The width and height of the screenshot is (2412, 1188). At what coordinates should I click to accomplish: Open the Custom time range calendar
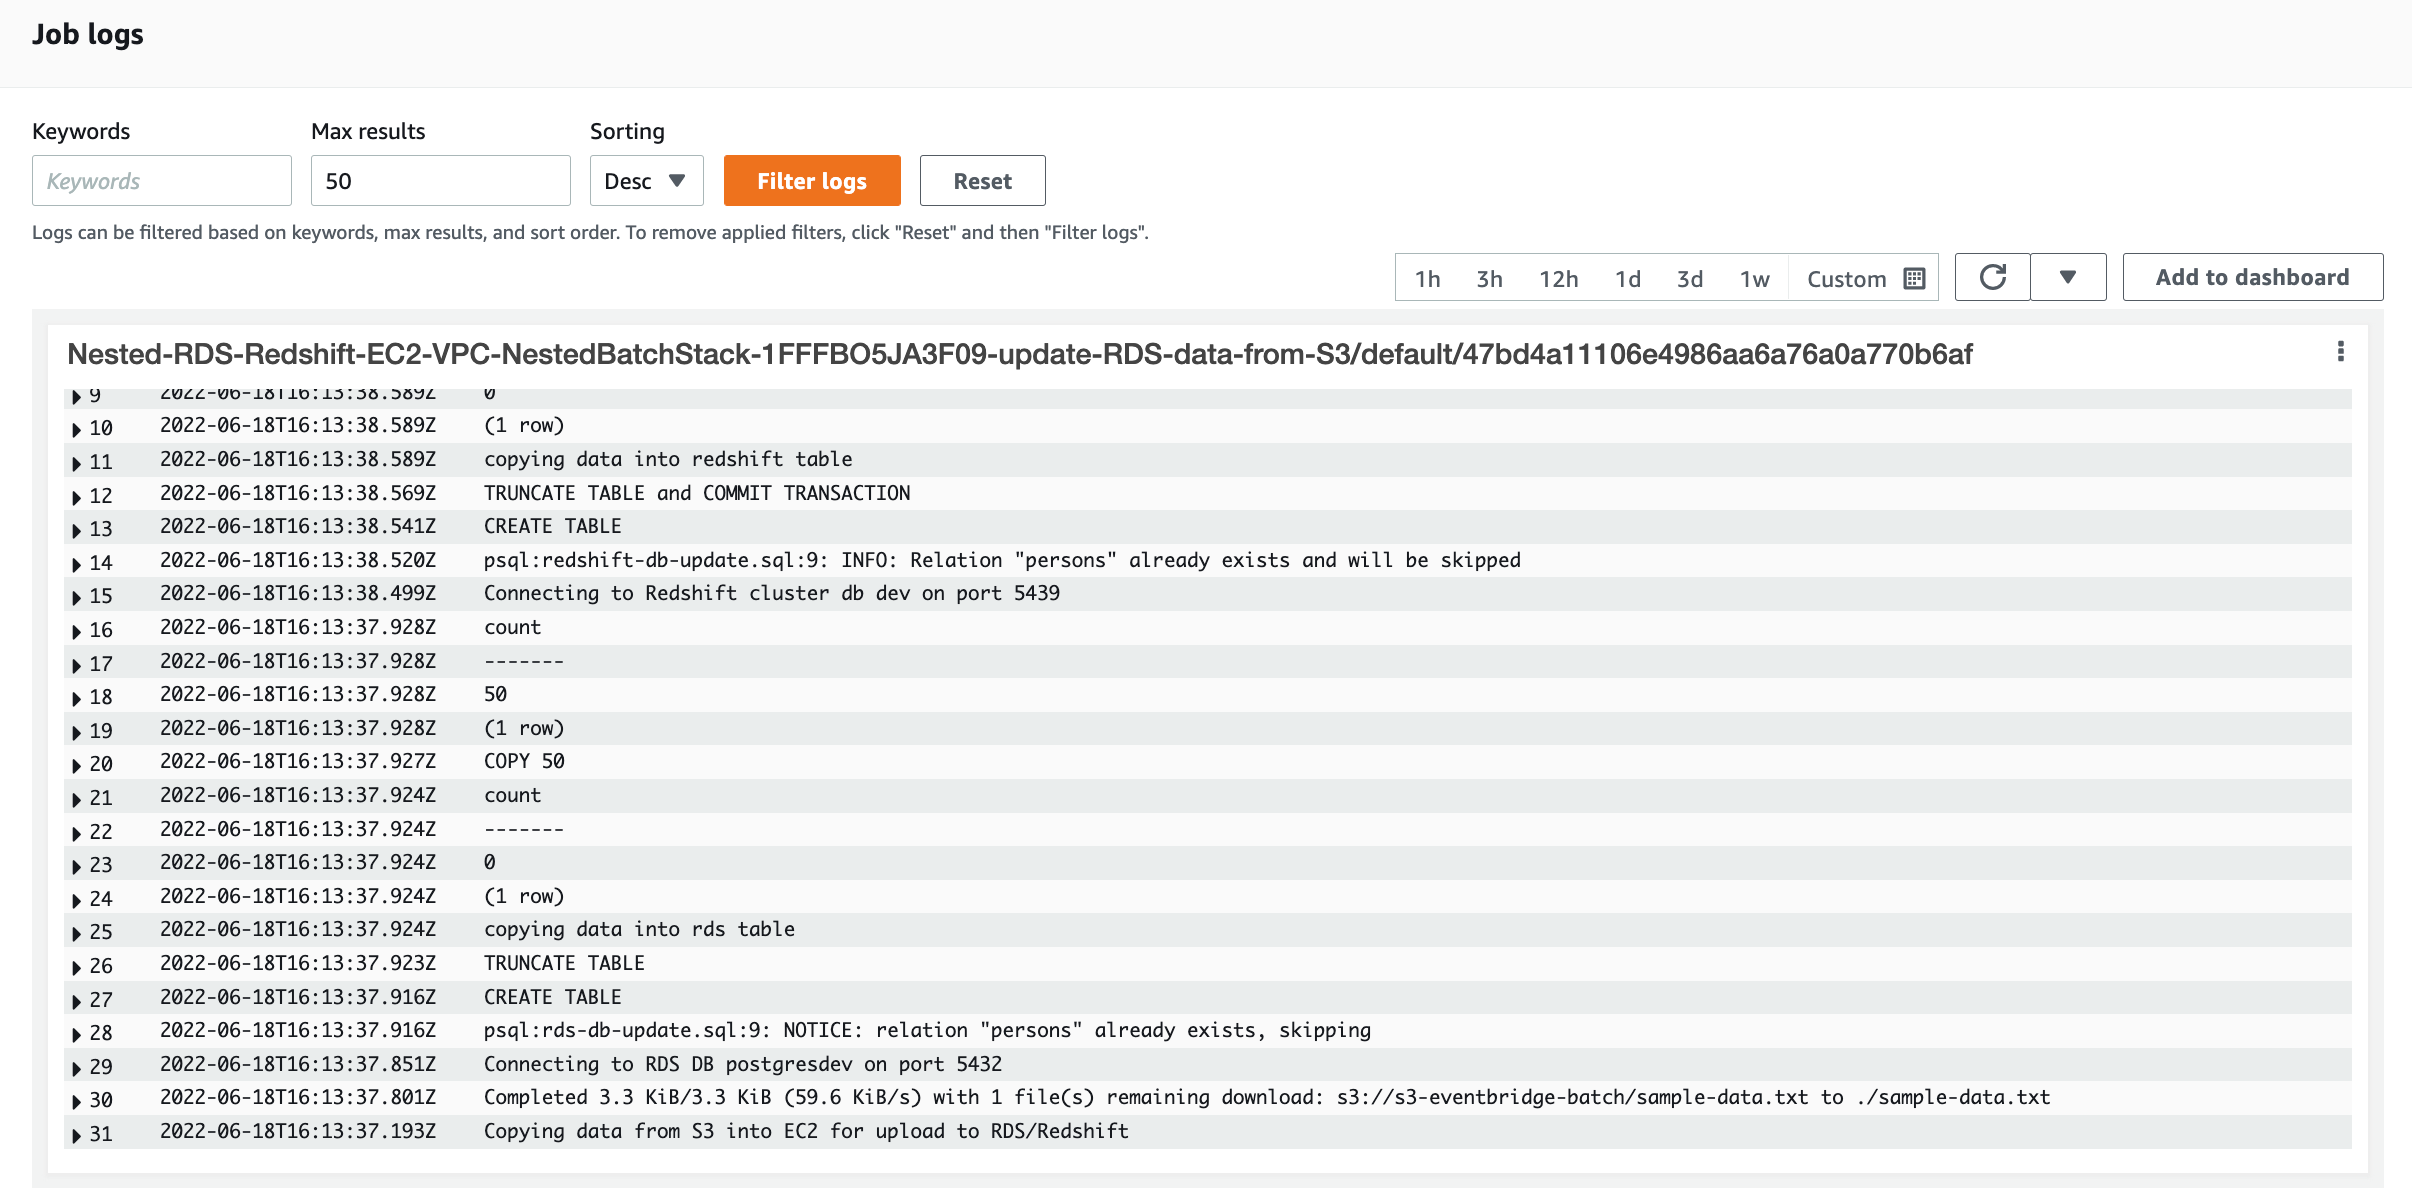(x=1865, y=278)
